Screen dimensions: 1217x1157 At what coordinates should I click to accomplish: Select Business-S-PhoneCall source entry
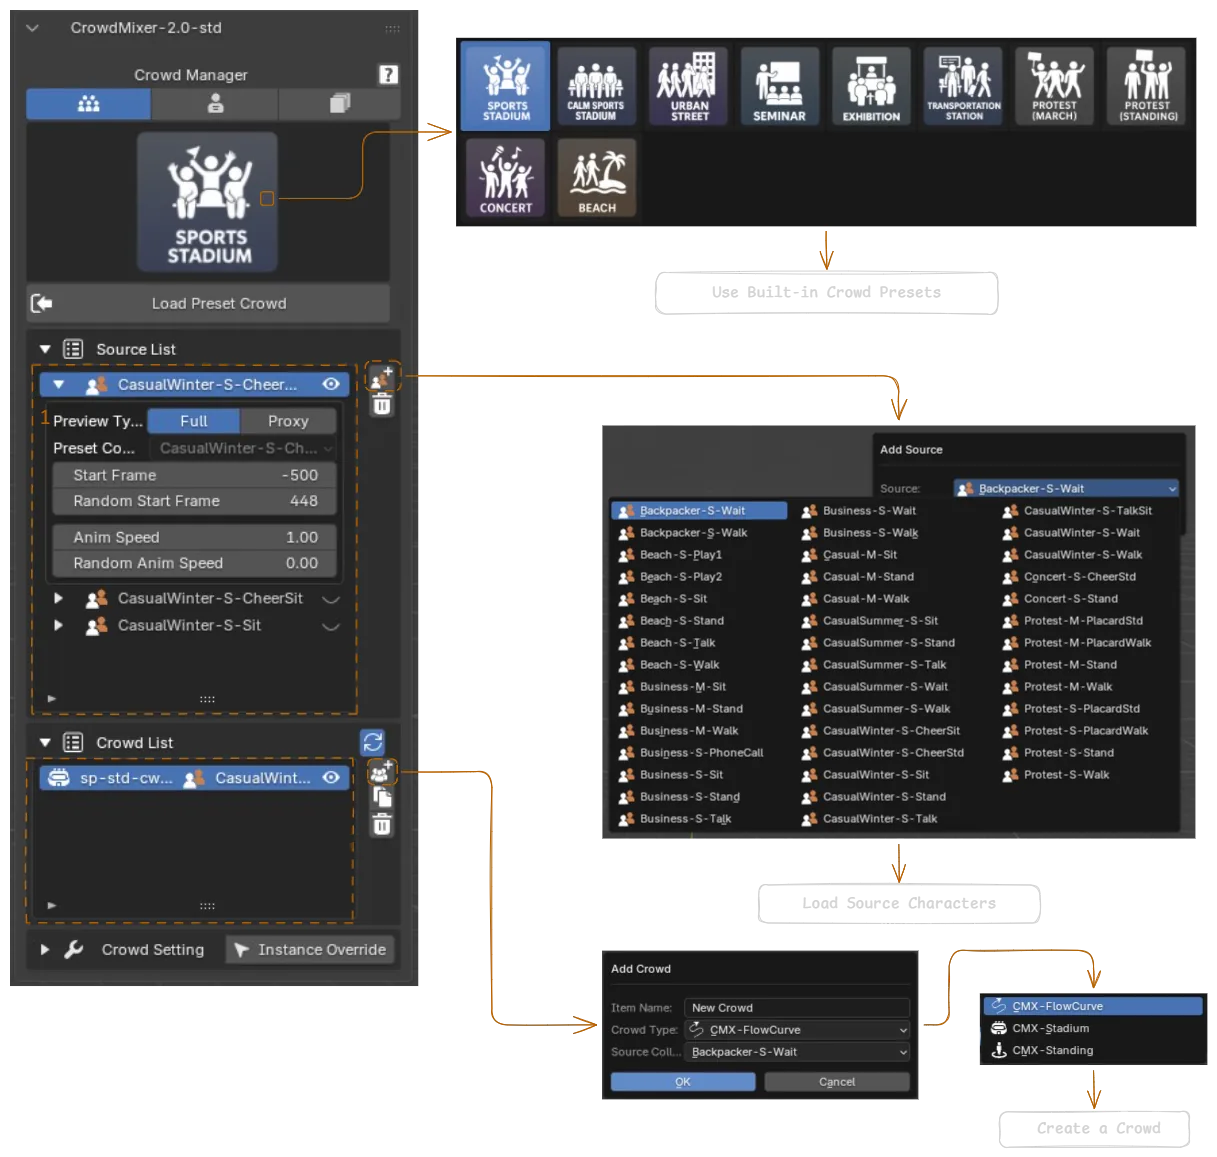point(700,752)
